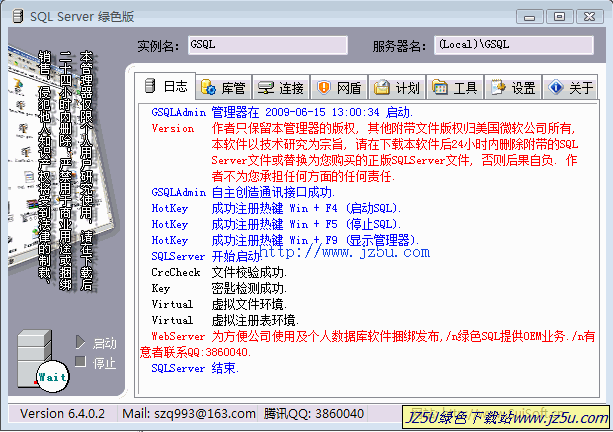Open the 日志 log tab
Viewport: 613px width, 432px height.
pyautogui.click(x=165, y=86)
